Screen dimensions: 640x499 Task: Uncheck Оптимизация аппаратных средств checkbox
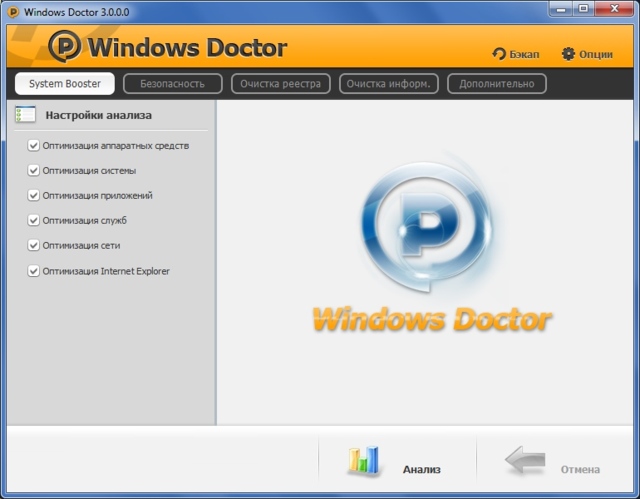[34, 146]
